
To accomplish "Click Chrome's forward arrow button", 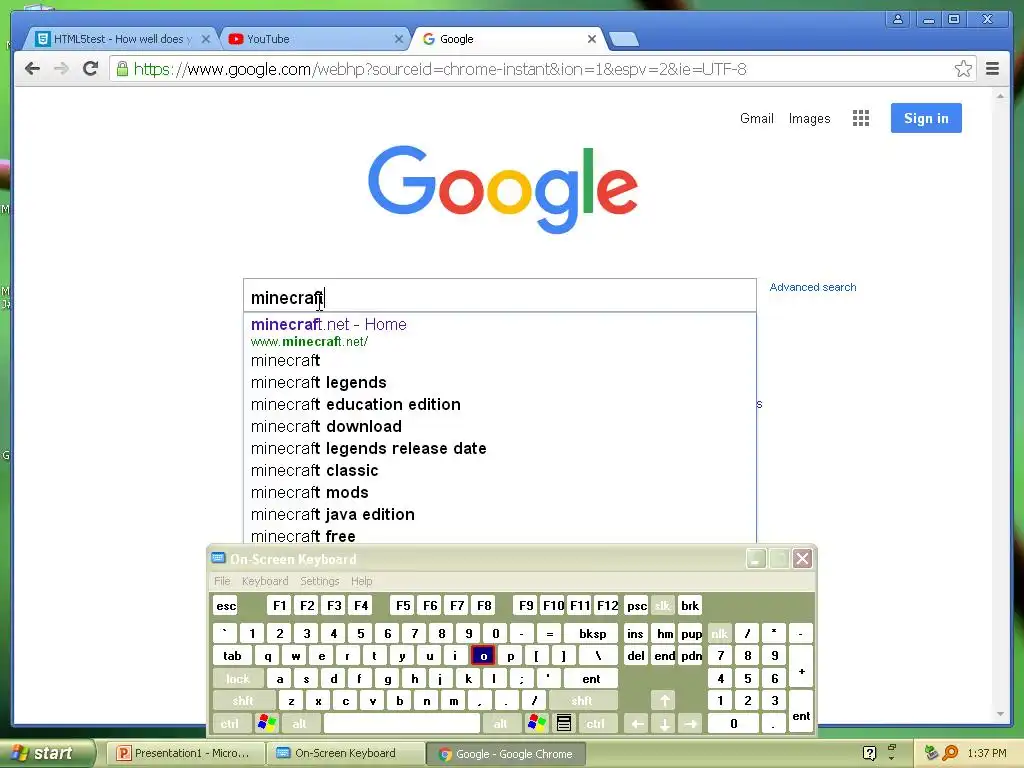I will (x=61, y=69).
